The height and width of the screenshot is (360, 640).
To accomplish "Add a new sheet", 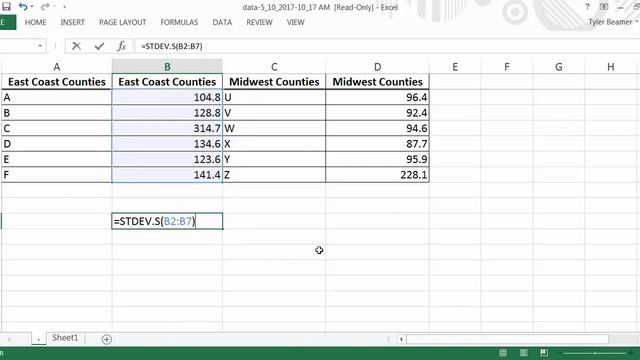I will [107, 339].
